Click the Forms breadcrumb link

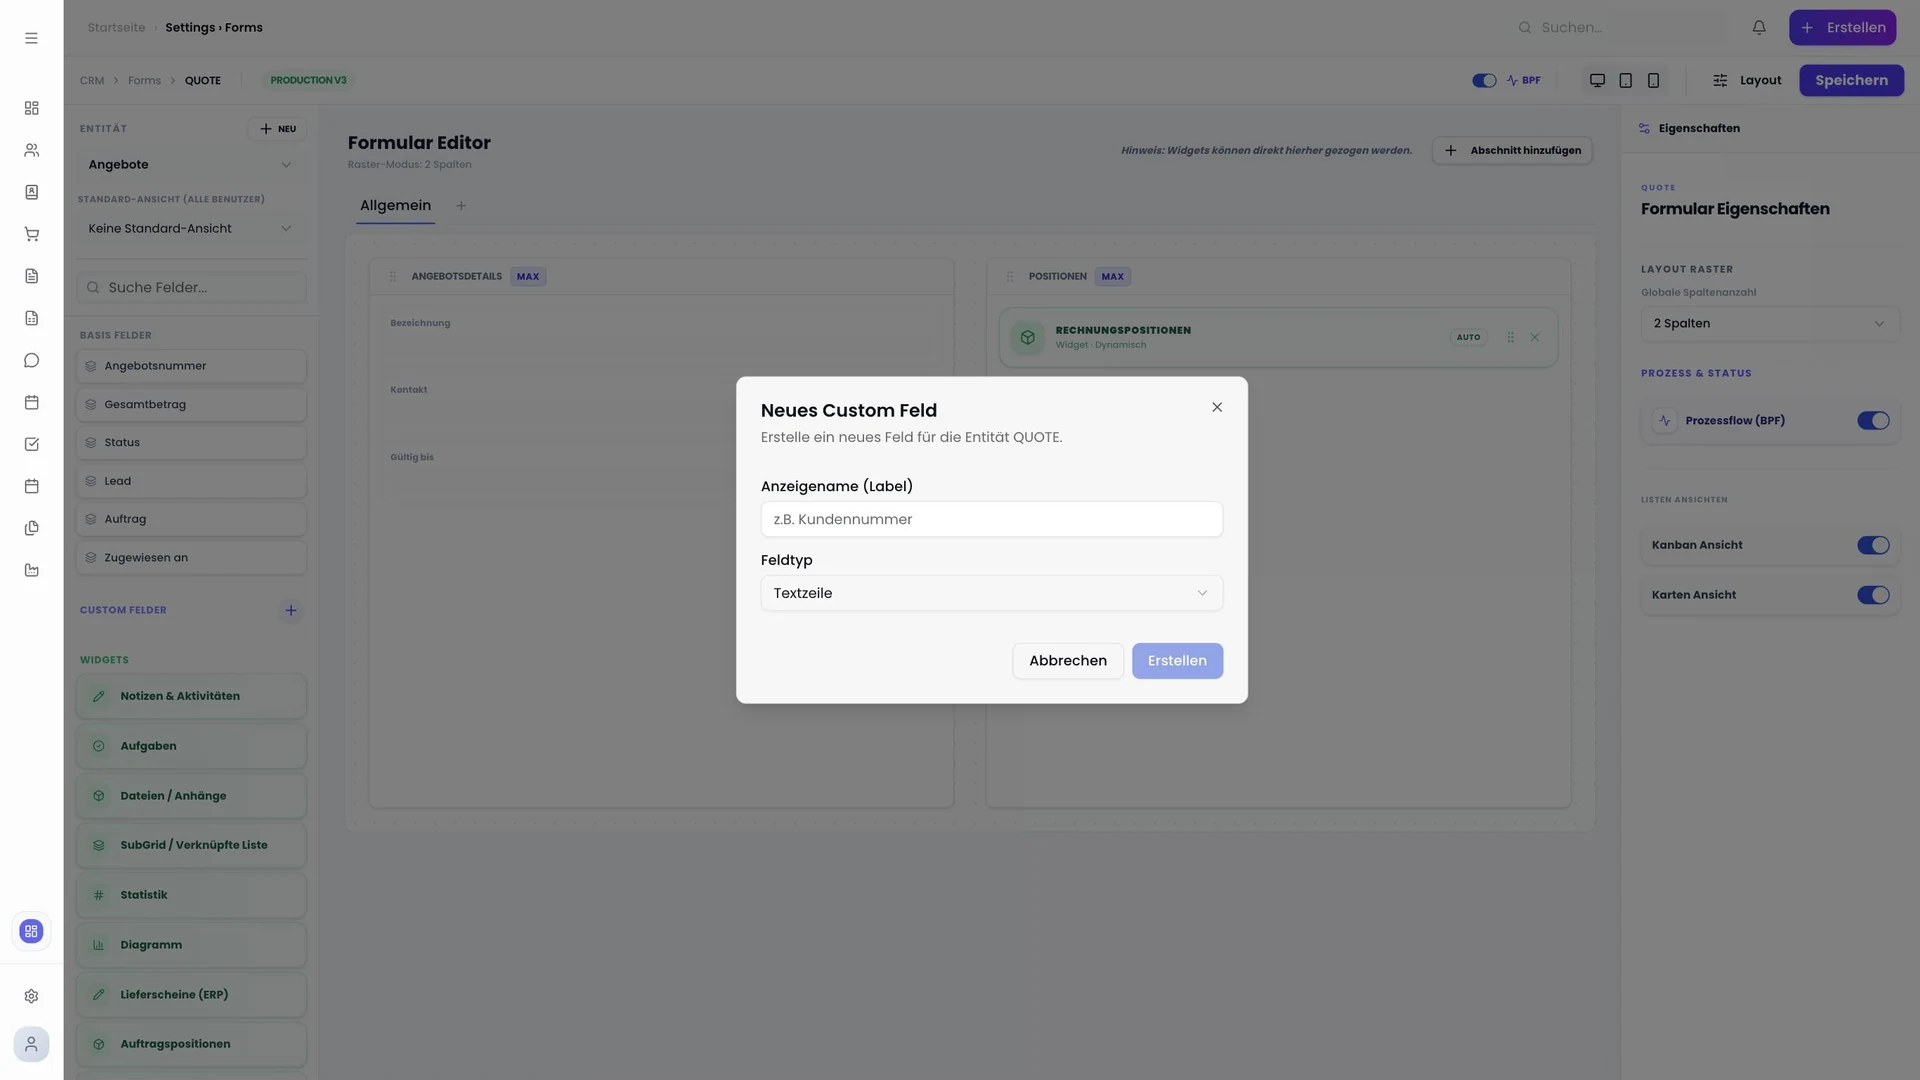(144, 80)
